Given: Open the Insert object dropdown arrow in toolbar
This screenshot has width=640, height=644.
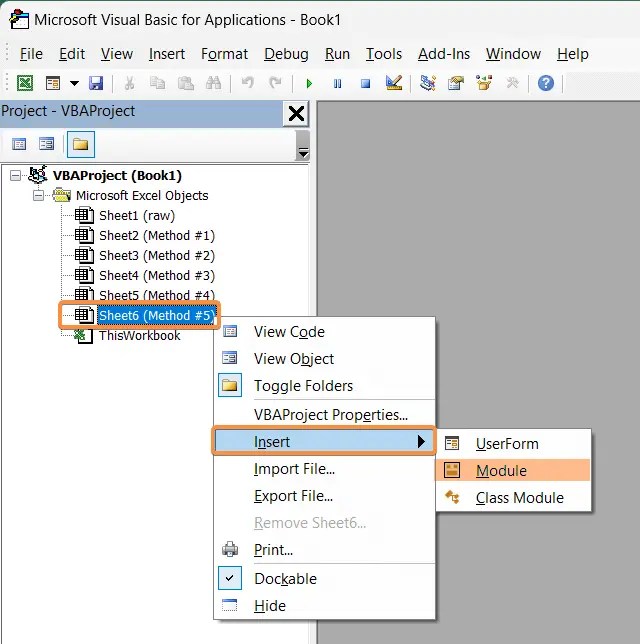Looking at the screenshot, I should click(74, 83).
